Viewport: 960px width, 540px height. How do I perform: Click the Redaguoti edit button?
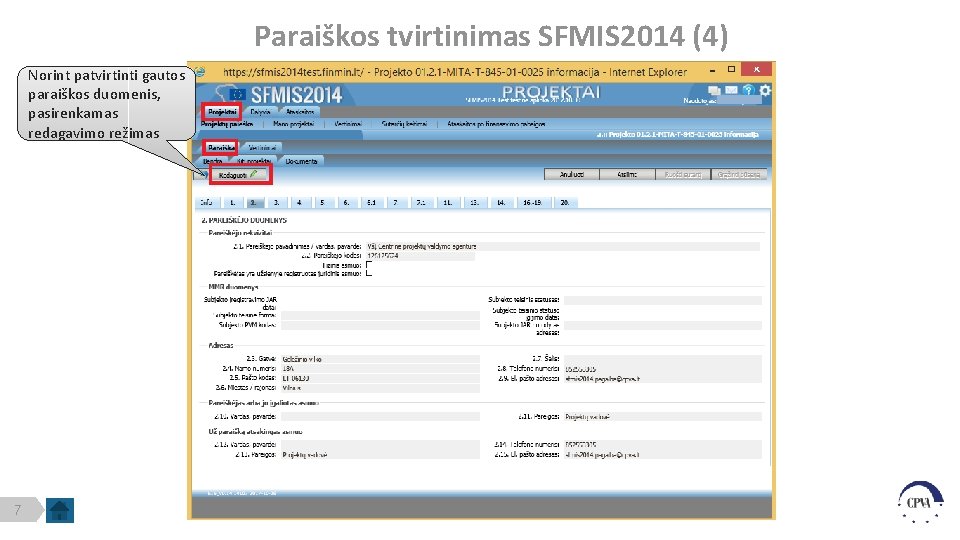(x=241, y=175)
